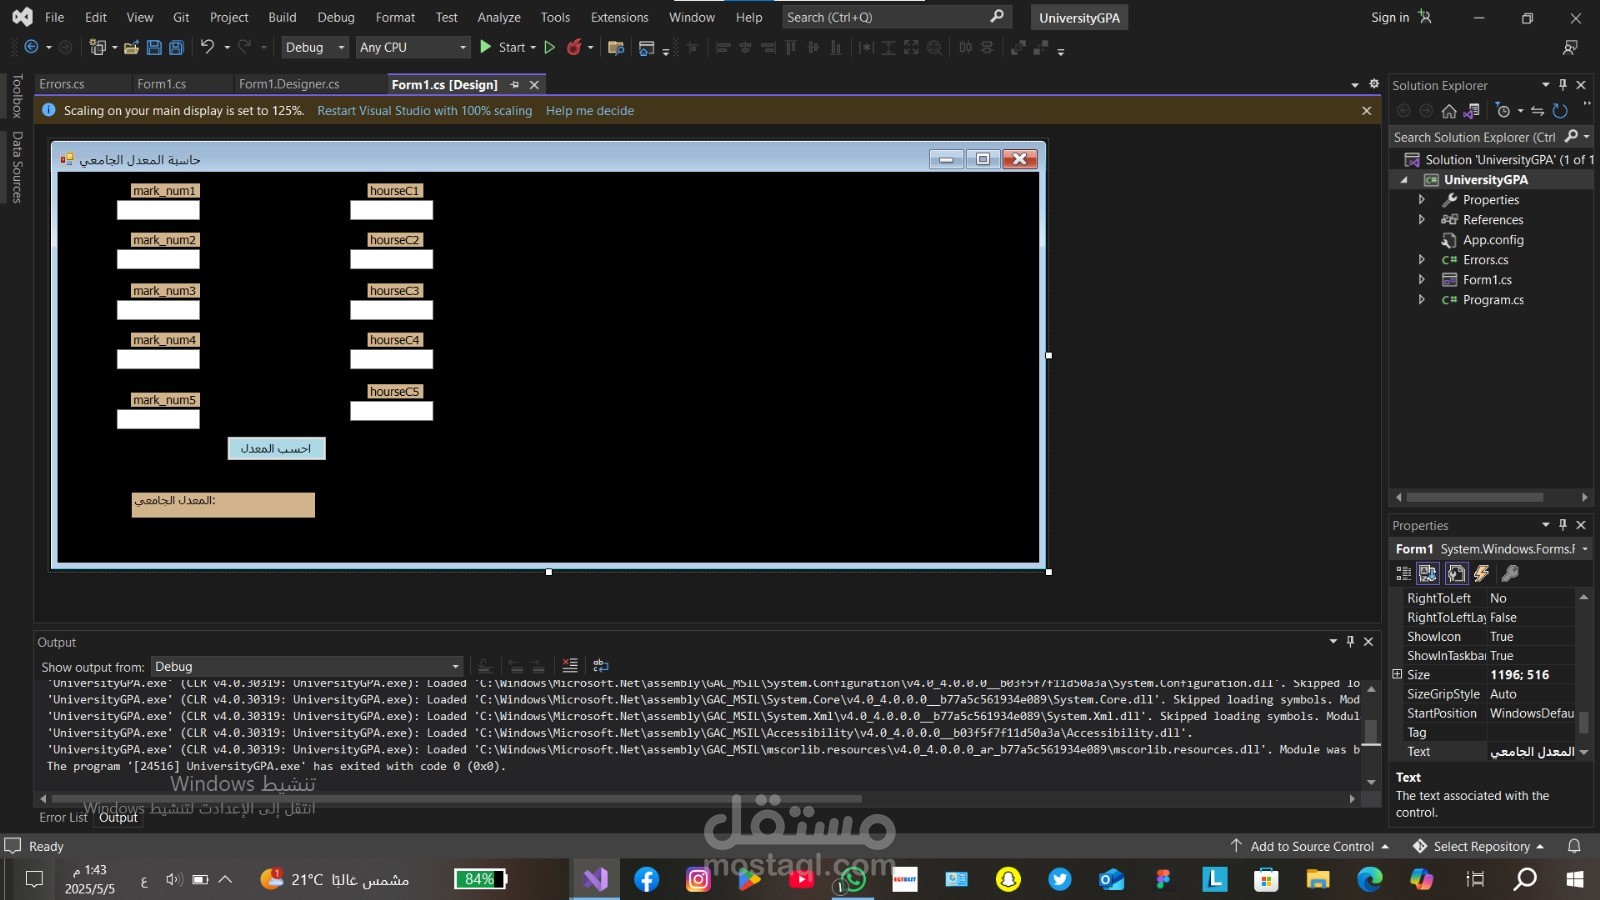Click the New Project toolbar icon
This screenshot has height=900, width=1600.
click(97, 47)
